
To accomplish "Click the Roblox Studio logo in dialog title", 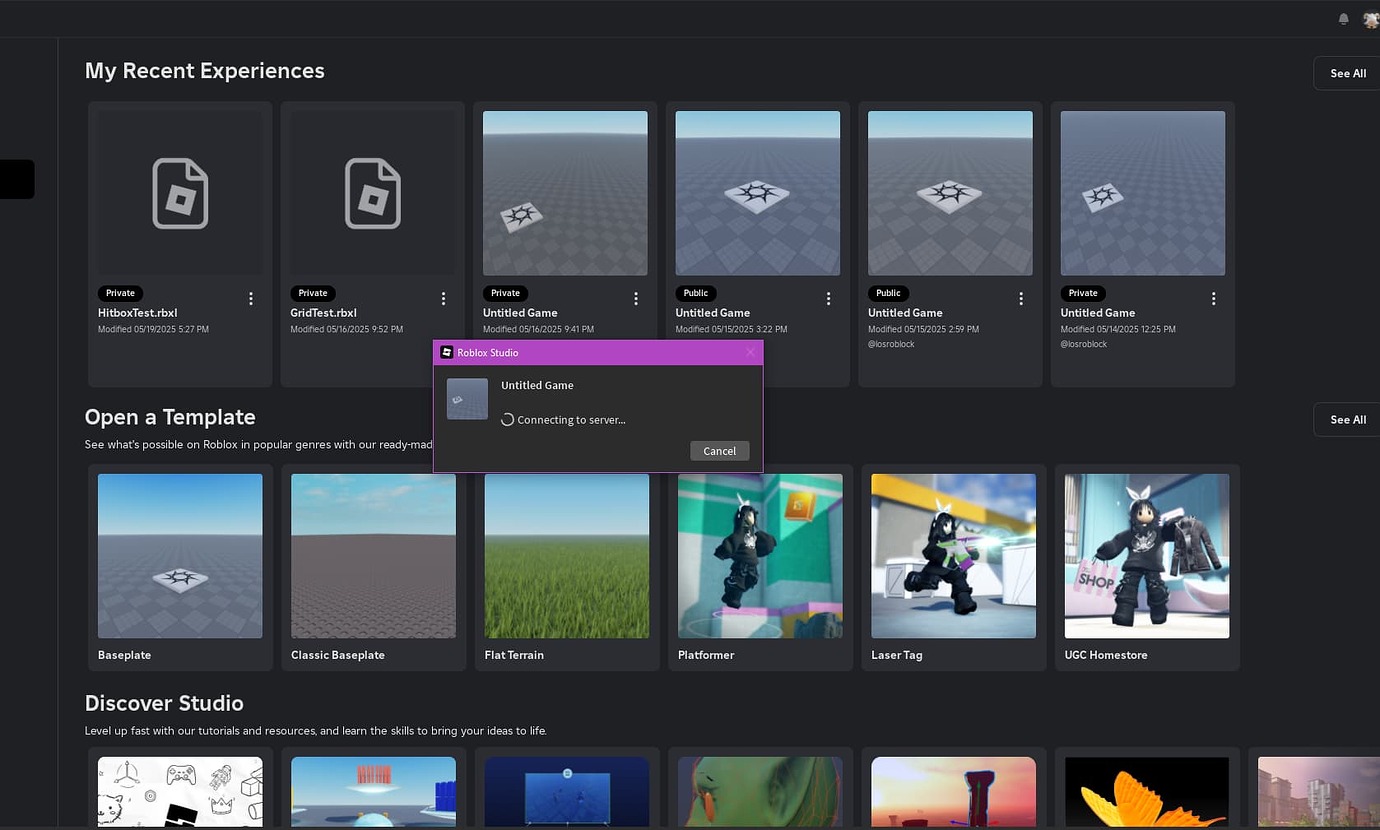I will [447, 352].
